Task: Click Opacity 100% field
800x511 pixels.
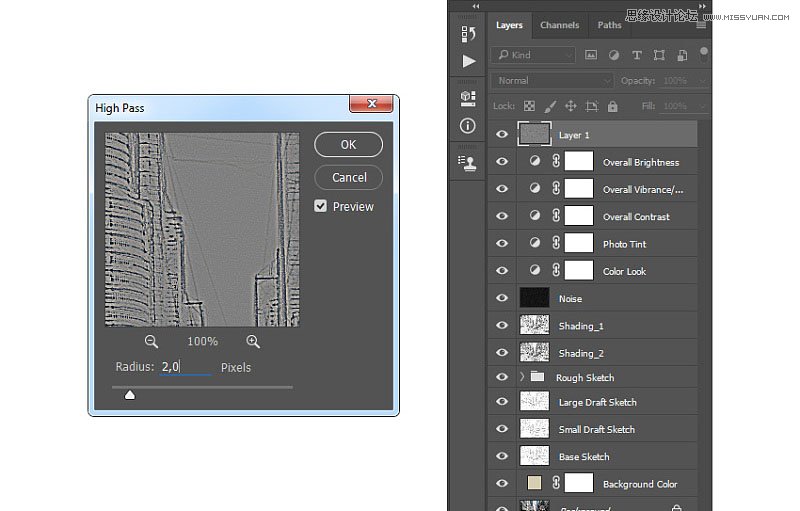Action: tap(679, 81)
